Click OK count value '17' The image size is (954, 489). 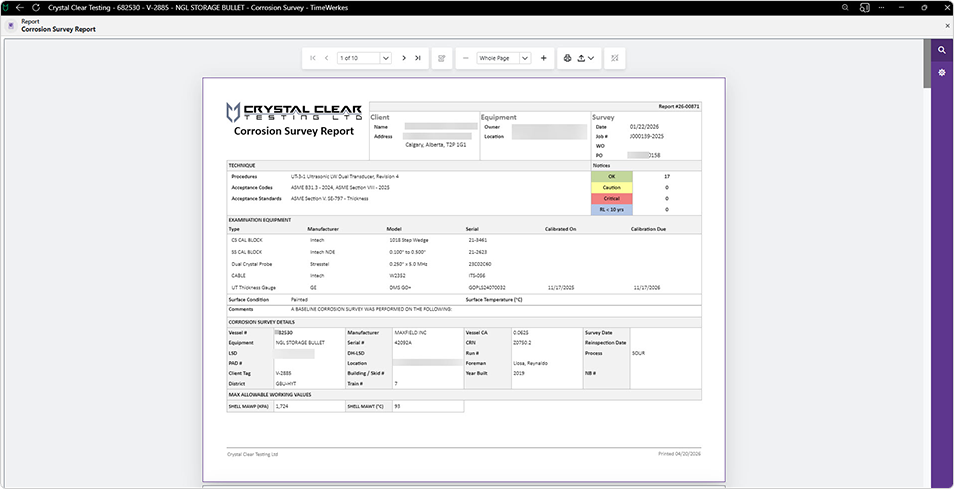coord(667,176)
